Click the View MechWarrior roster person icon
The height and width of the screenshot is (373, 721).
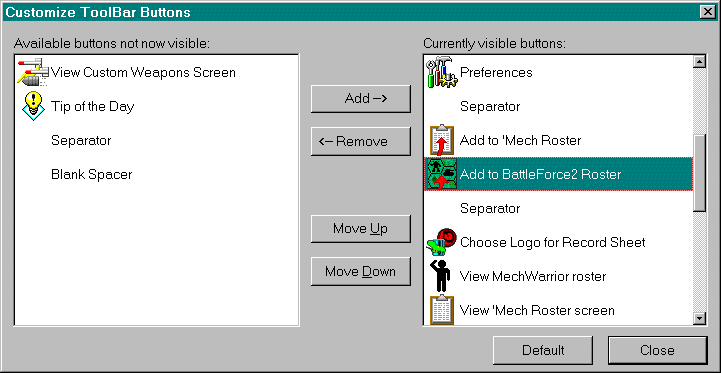pos(441,276)
